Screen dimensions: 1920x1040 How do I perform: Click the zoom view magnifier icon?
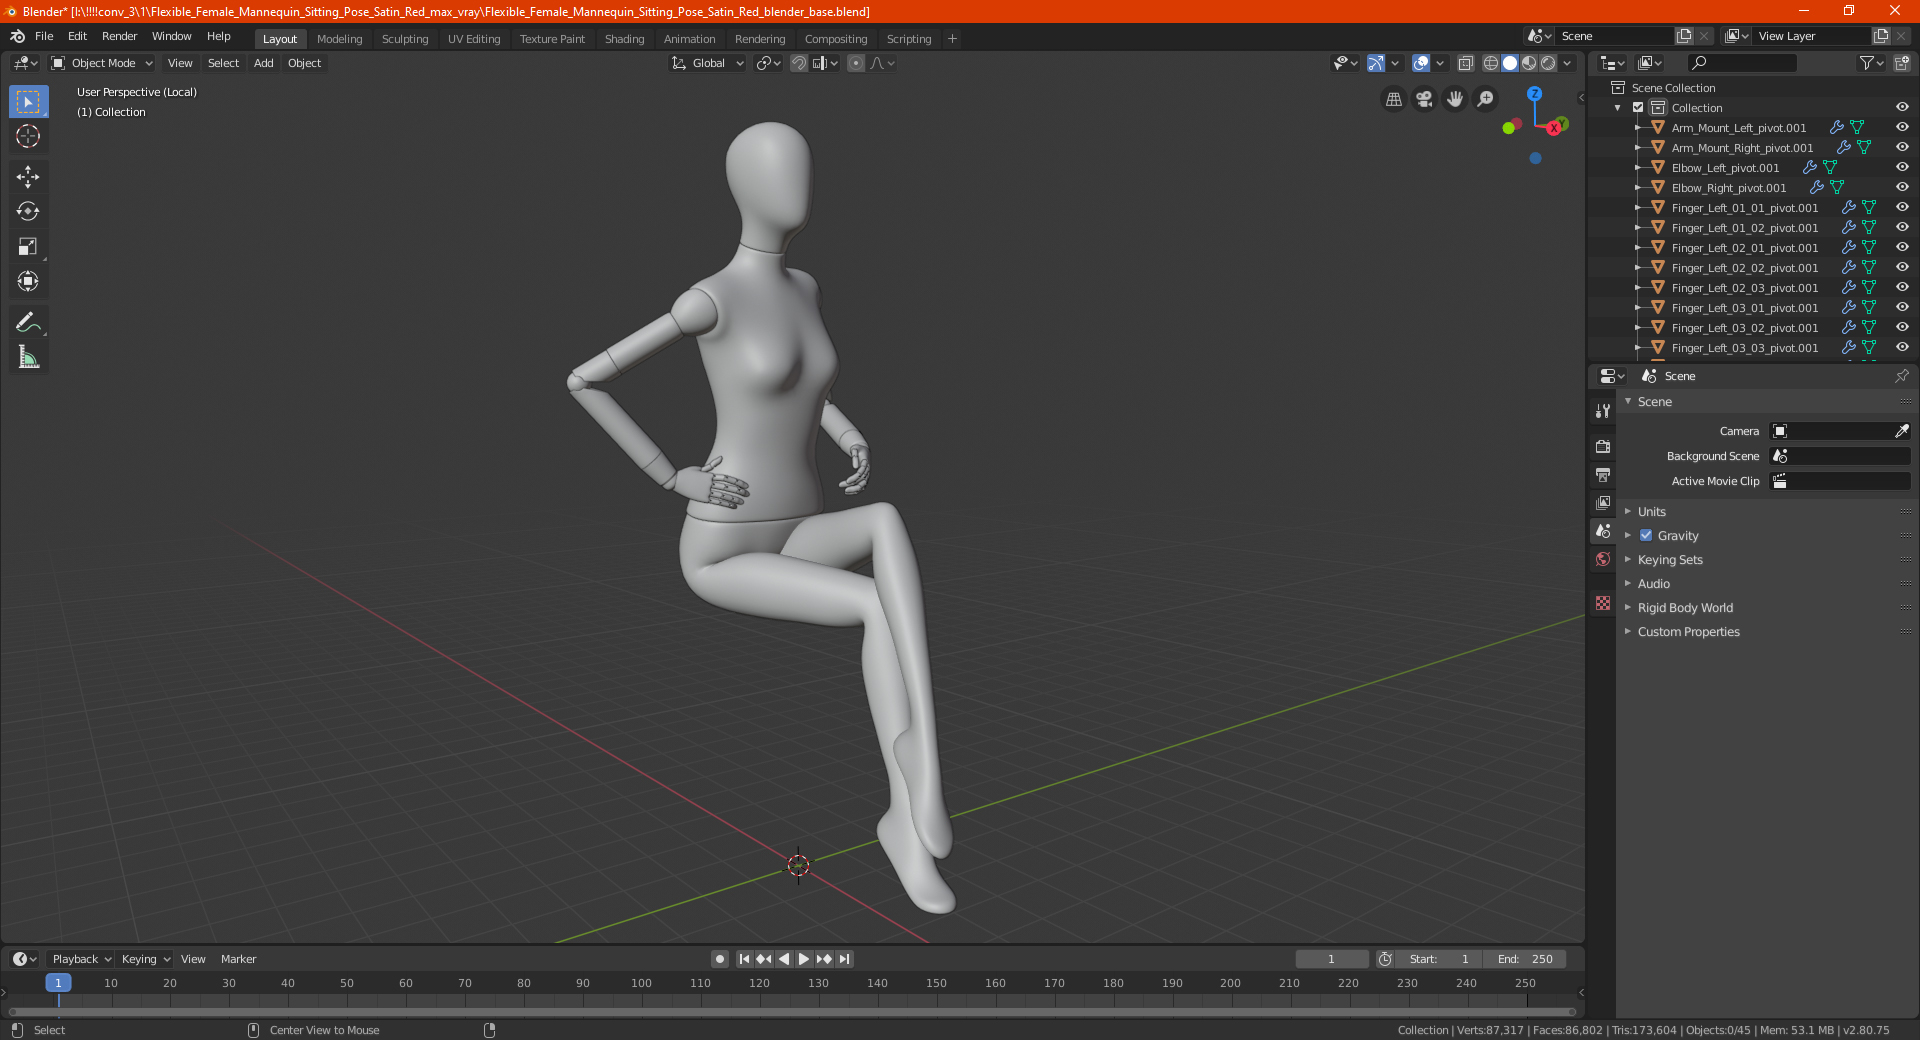click(1486, 99)
